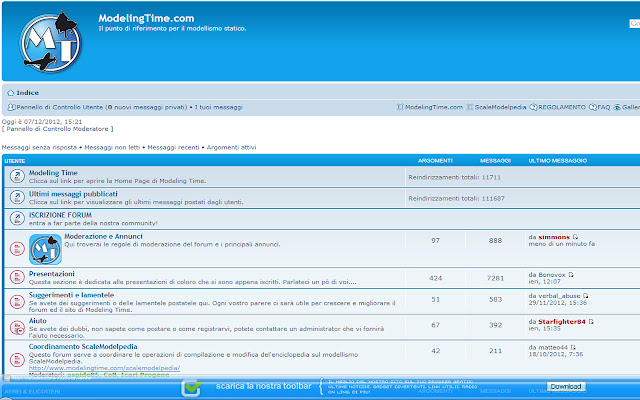
Task: Open Ultimi messaggi pubblicati link
Action: pyautogui.click(x=73, y=194)
